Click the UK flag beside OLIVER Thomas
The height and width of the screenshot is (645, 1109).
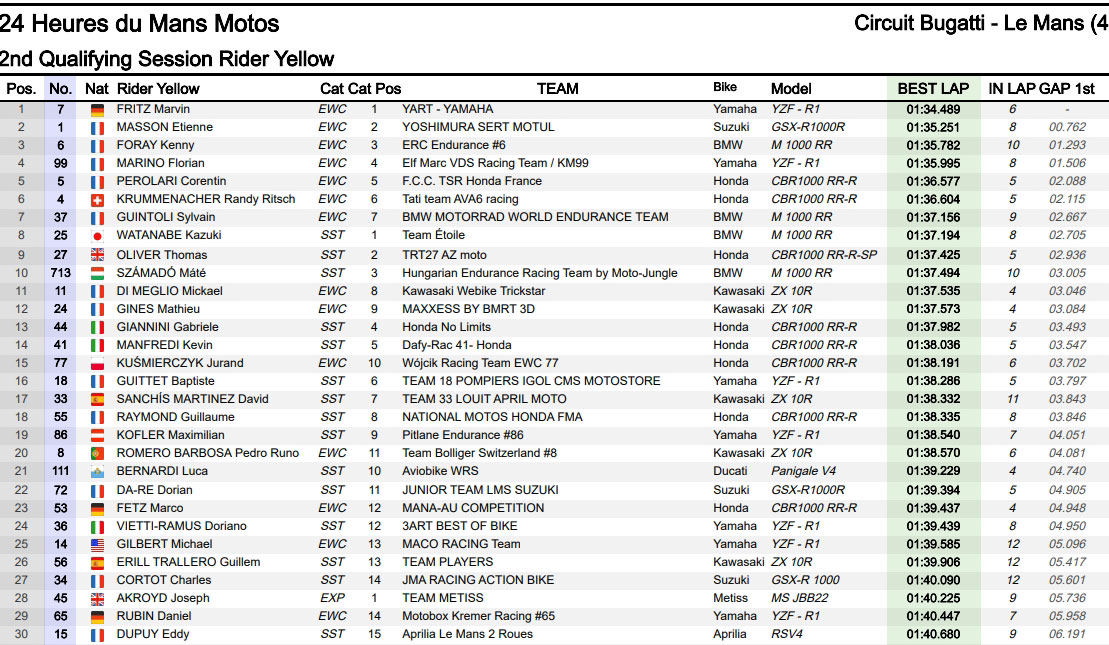97,255
